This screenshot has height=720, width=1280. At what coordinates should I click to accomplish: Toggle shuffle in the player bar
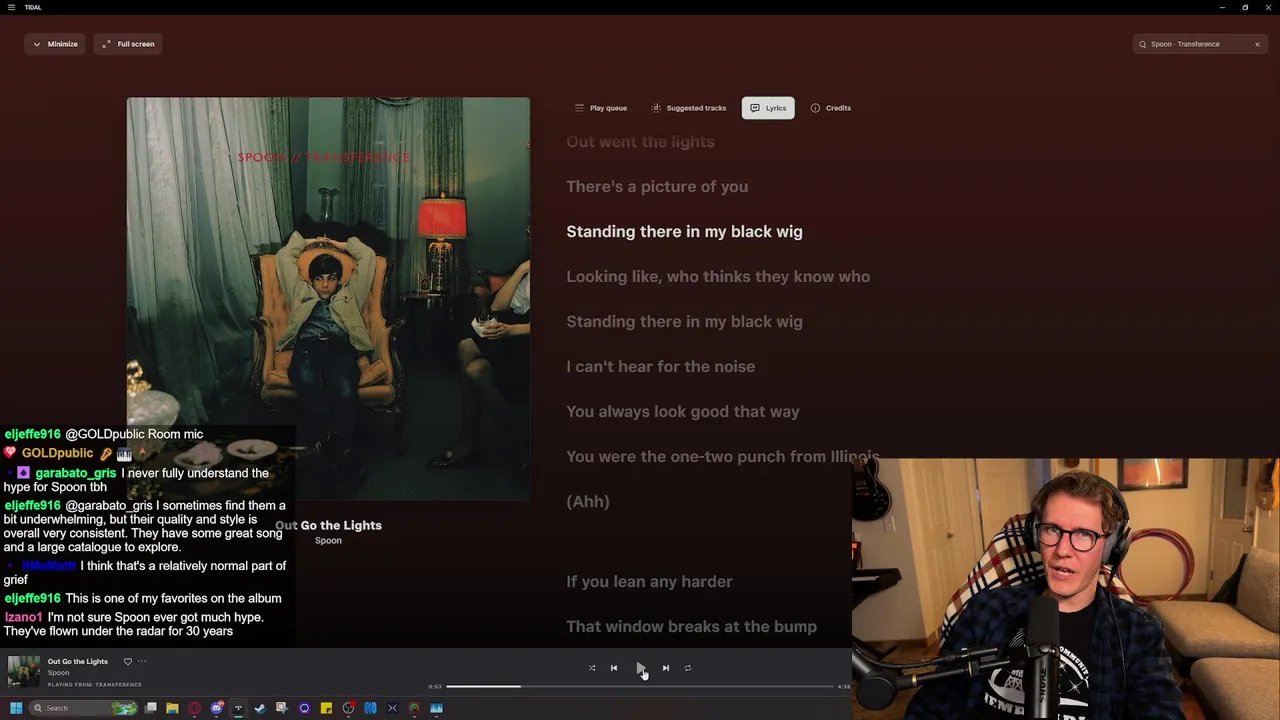592,668
